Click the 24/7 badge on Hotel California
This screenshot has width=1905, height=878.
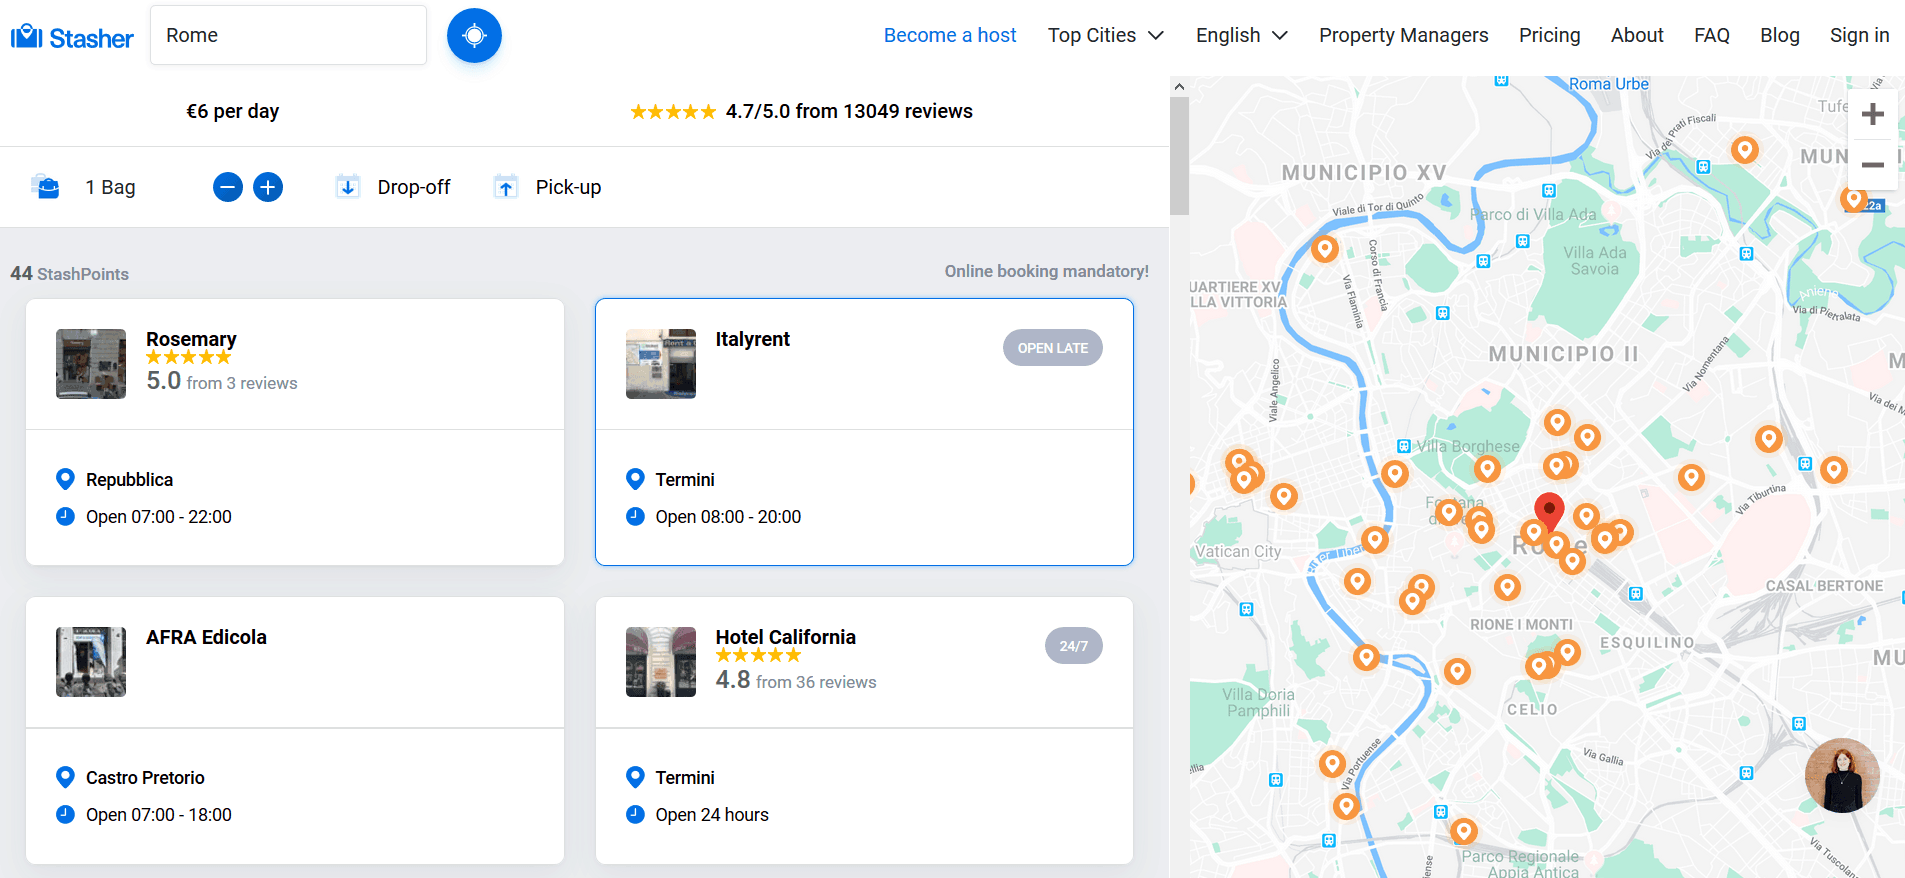coord(1073,646)
